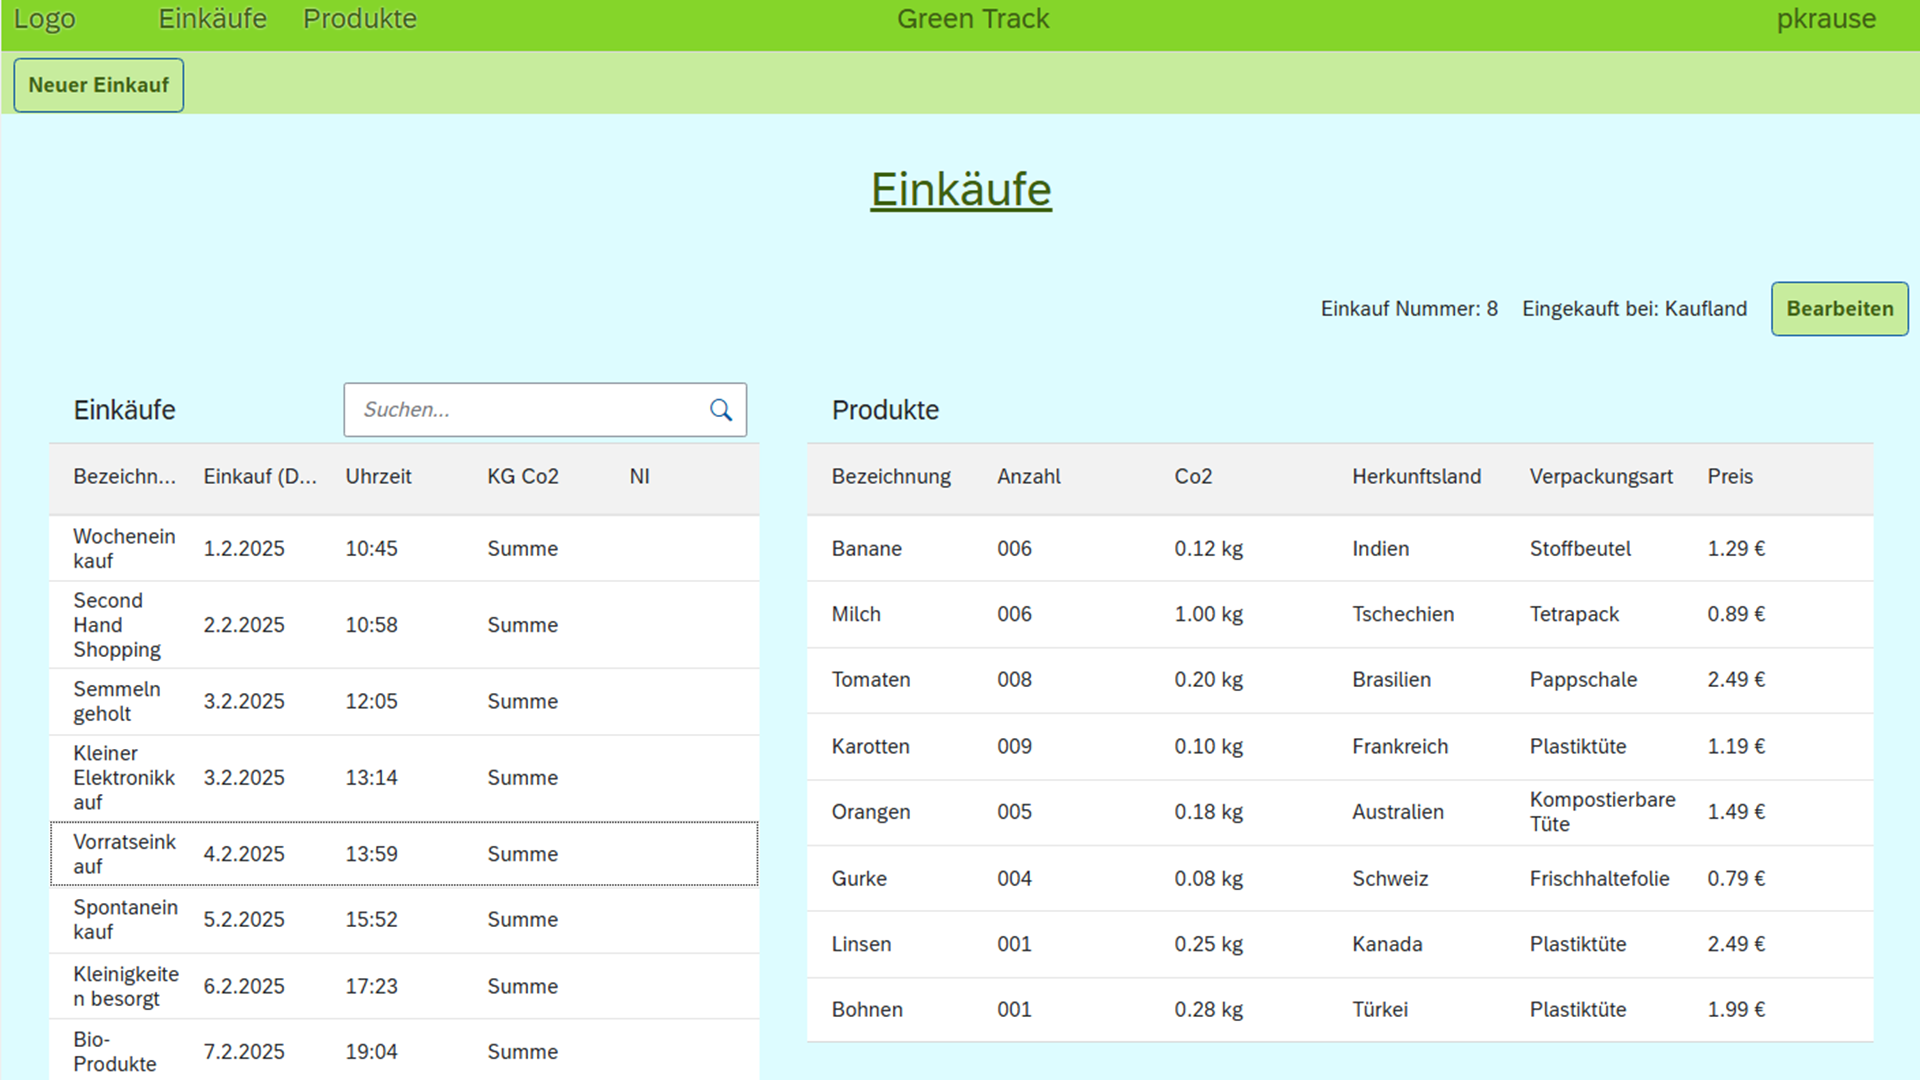
Task: Click the Logo in header
Action: coord(45,19)
